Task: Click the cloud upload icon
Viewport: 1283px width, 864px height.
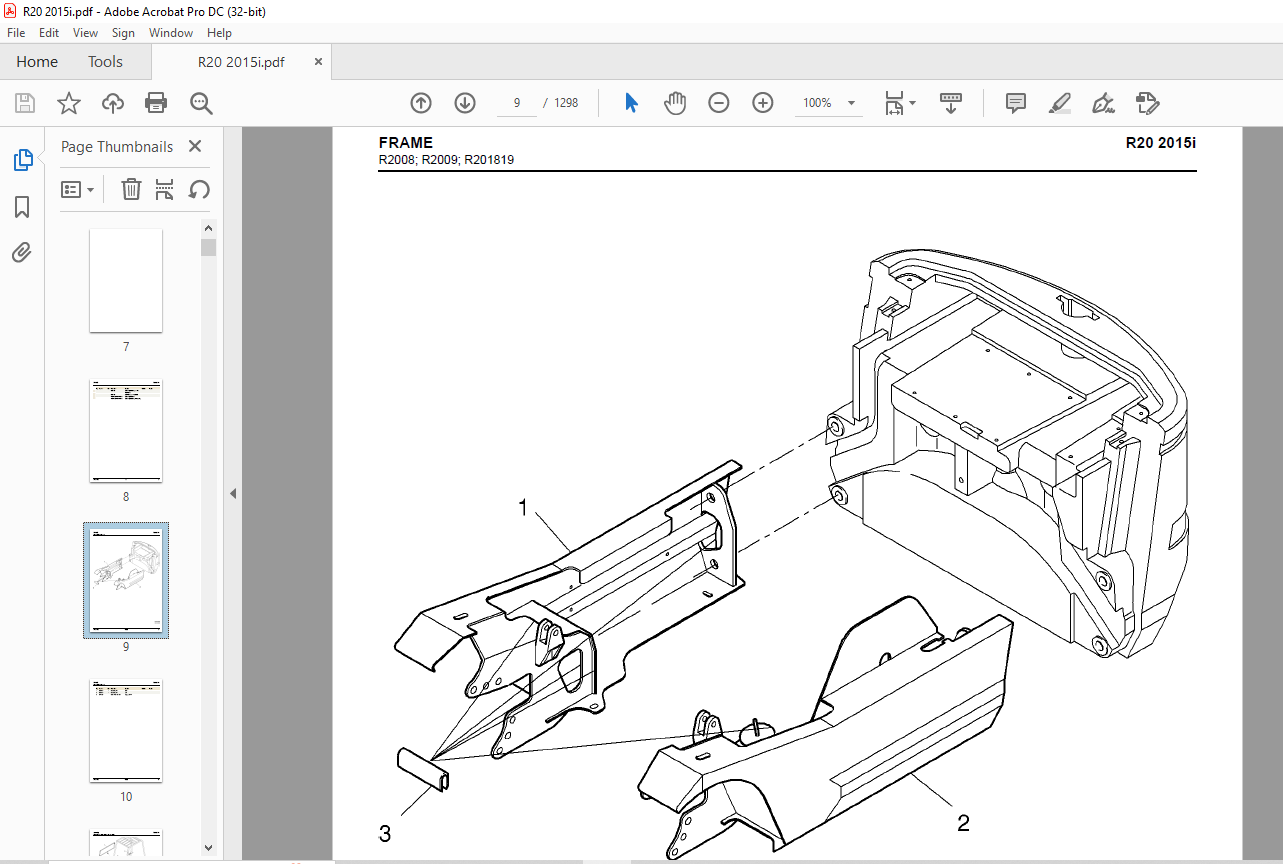Action: pyautogui.click(x=113, y=103)
